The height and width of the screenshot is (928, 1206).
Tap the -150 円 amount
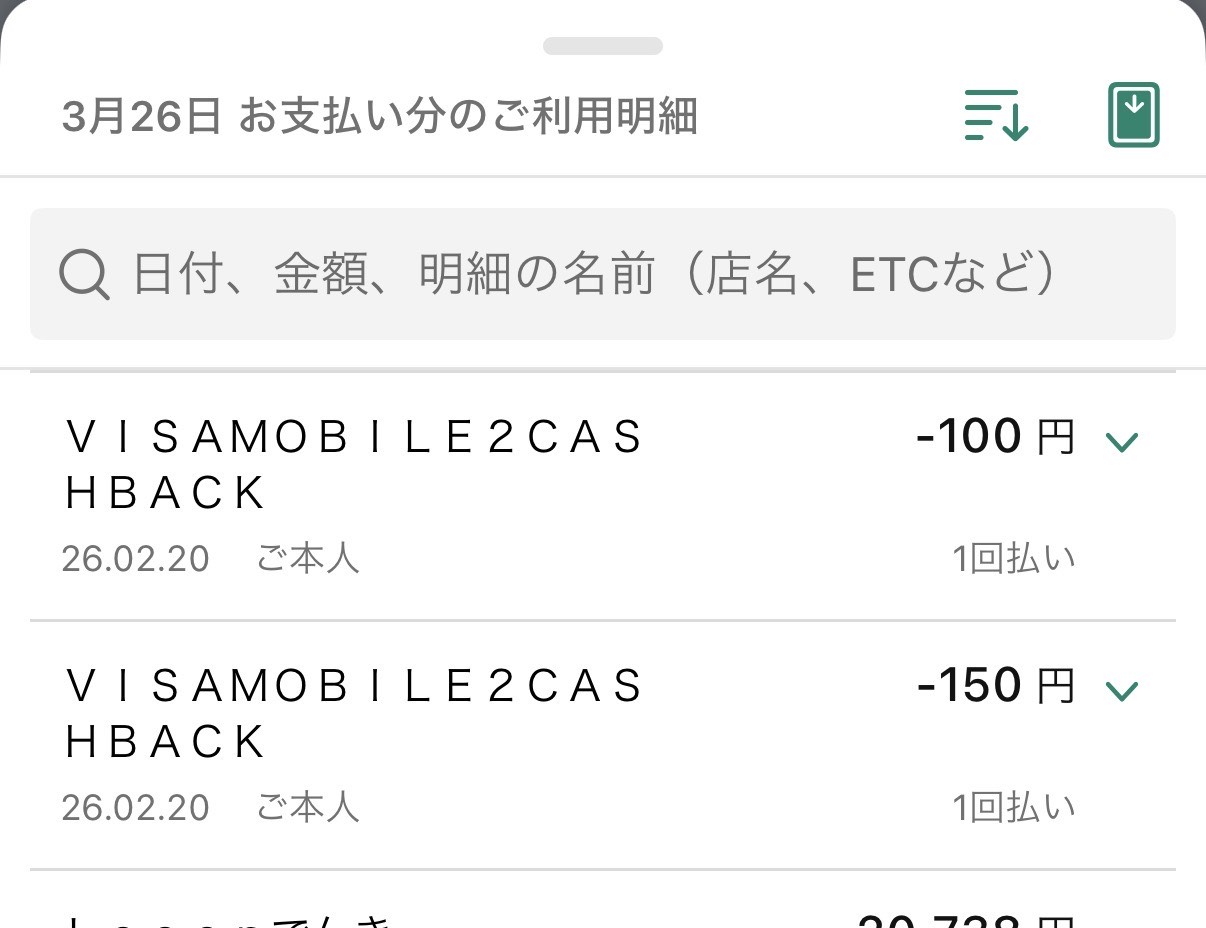994,686
